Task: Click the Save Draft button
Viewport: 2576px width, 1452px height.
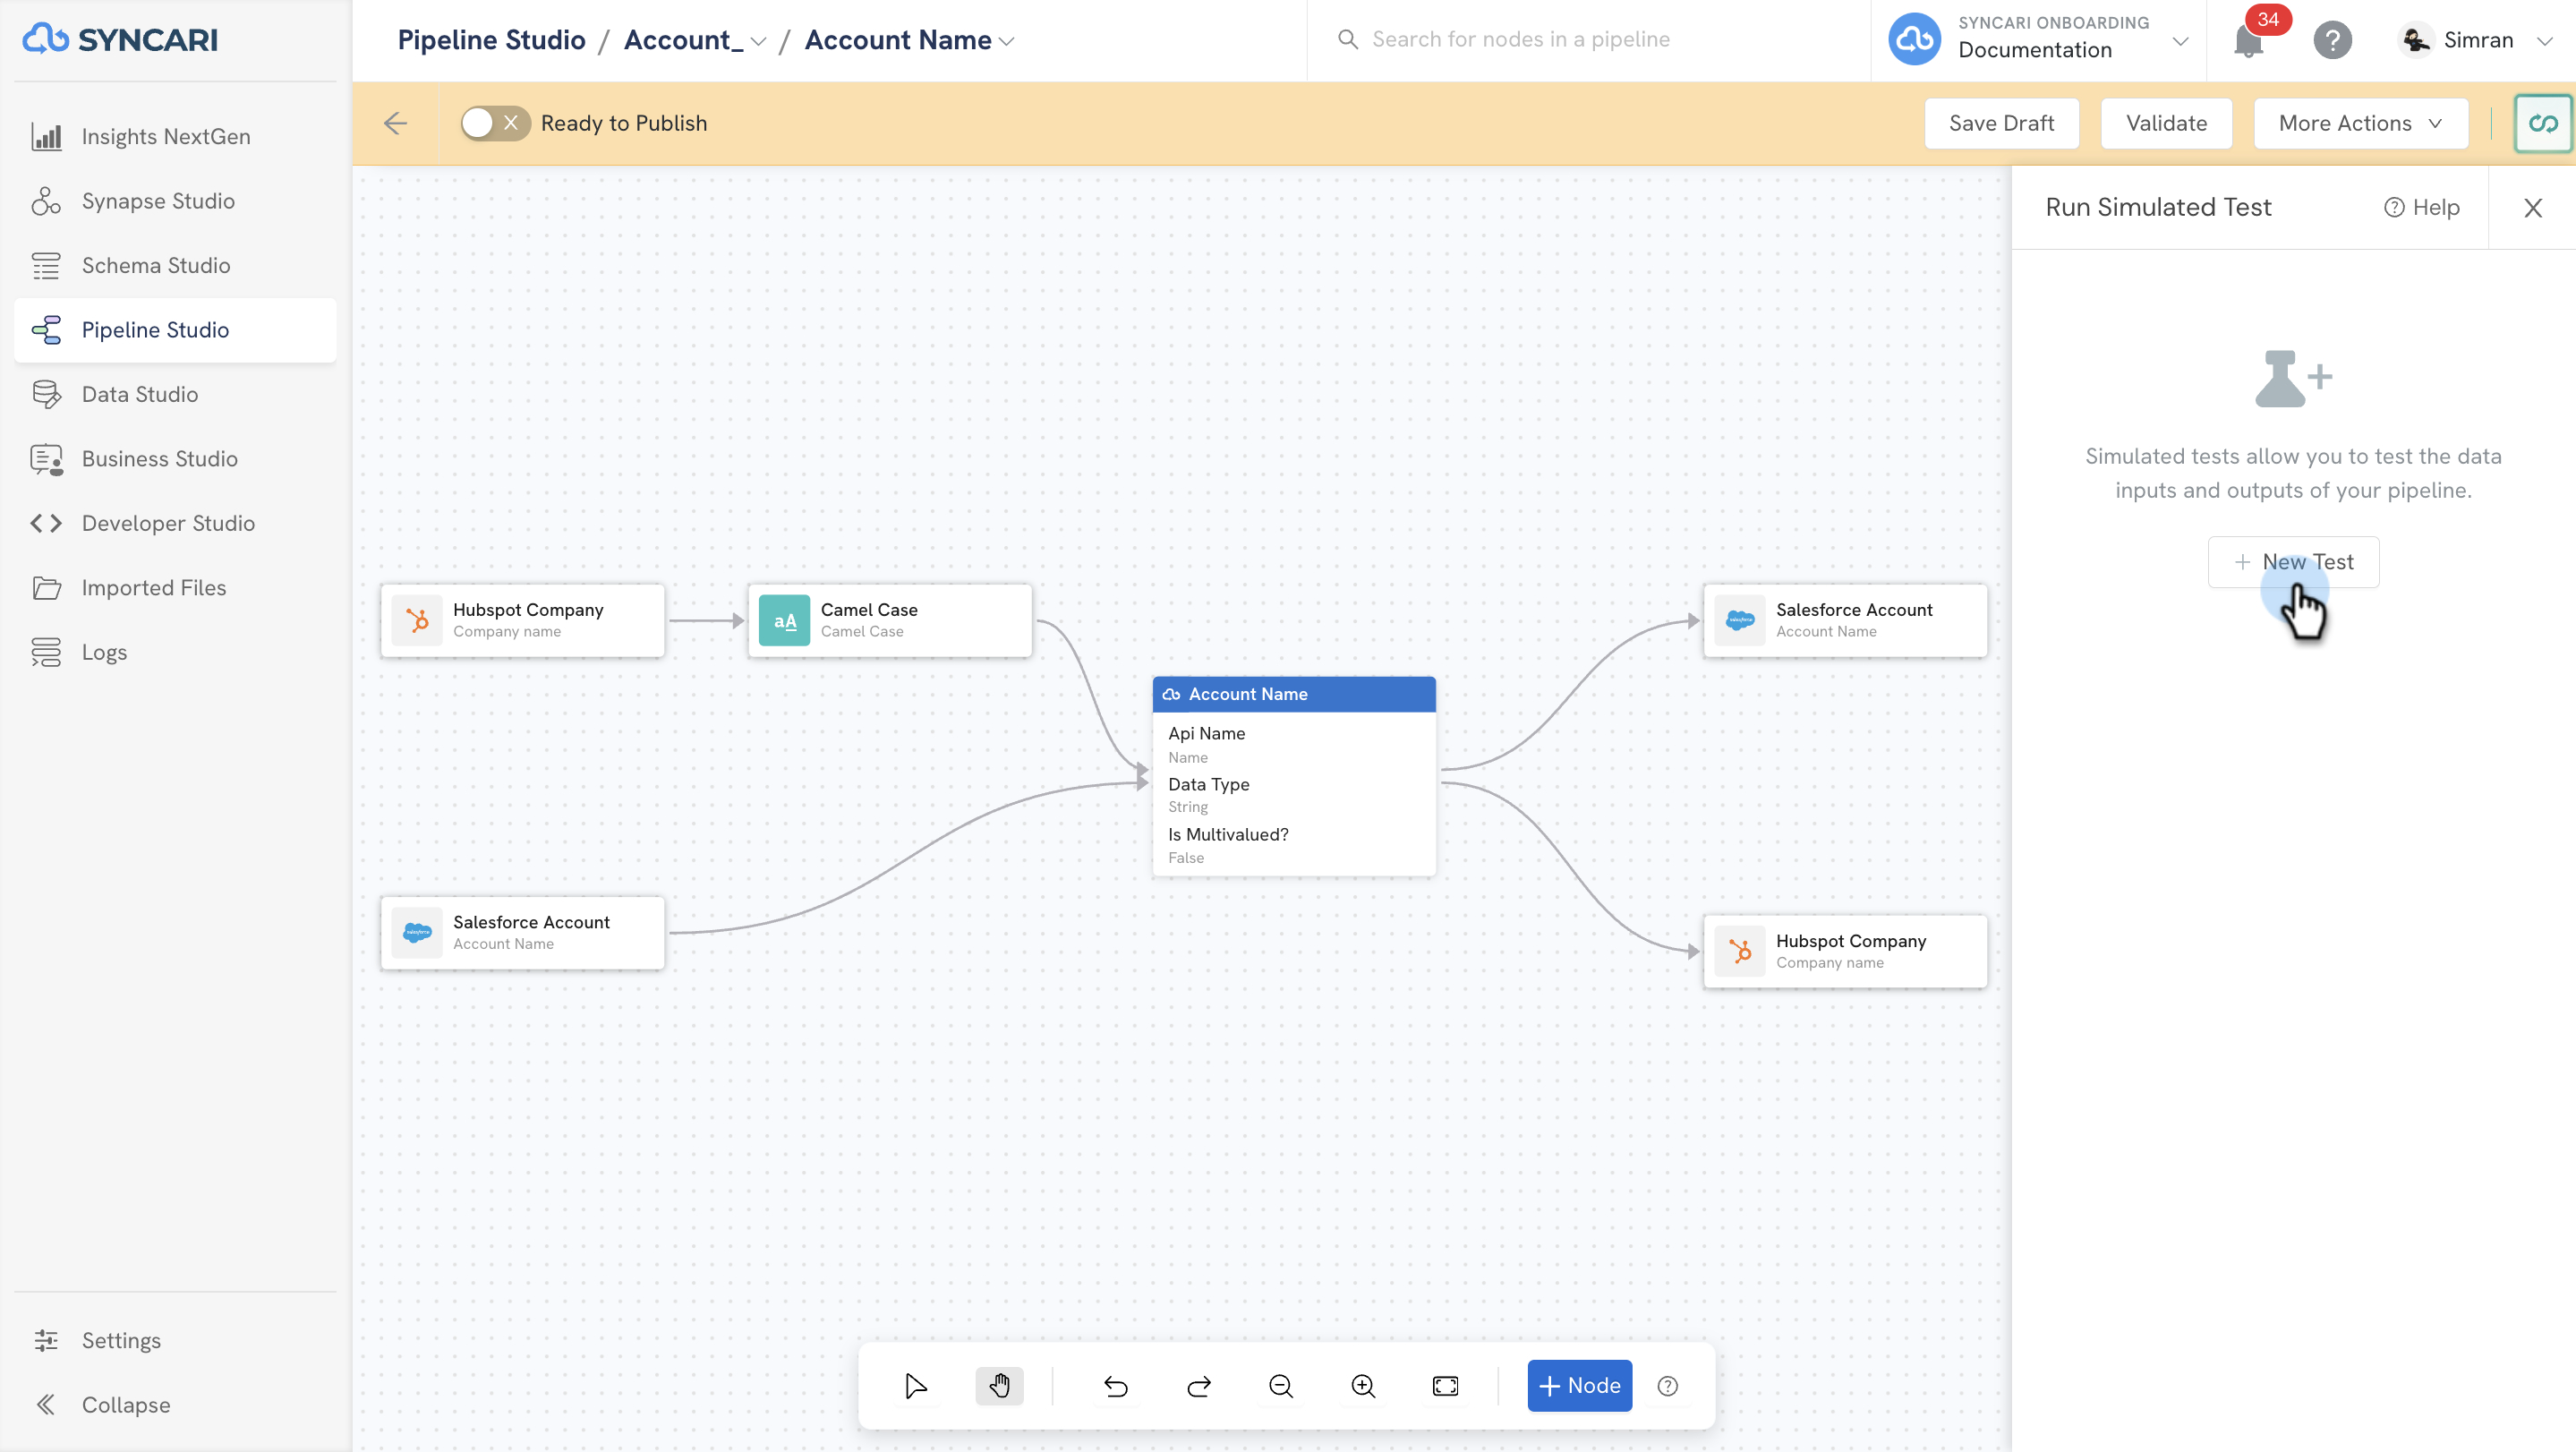Action: (2001, 123)
